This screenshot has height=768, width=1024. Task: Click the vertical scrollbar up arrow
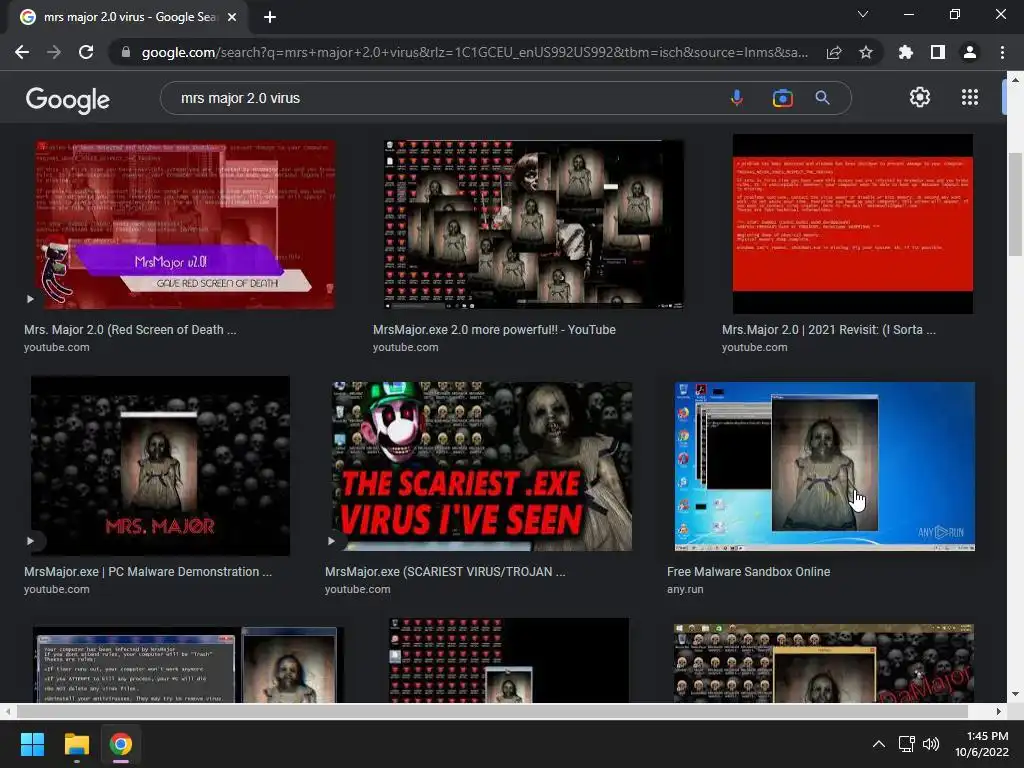pos(1015,80)
